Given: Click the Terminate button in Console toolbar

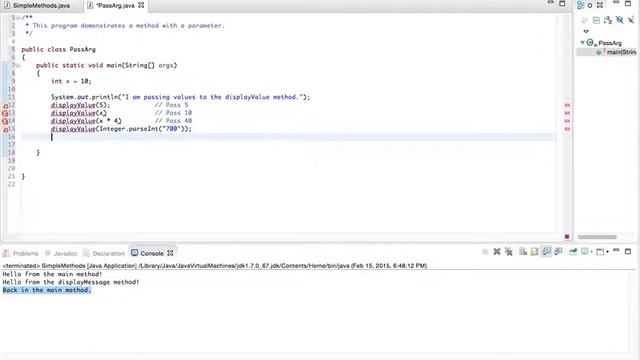Looking at the screenshot, I should [485, 252].
